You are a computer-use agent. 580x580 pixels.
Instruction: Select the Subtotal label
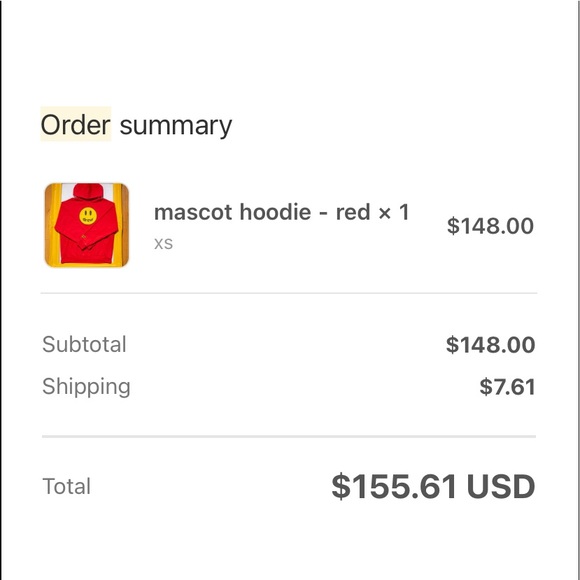(x=84, y=344)
